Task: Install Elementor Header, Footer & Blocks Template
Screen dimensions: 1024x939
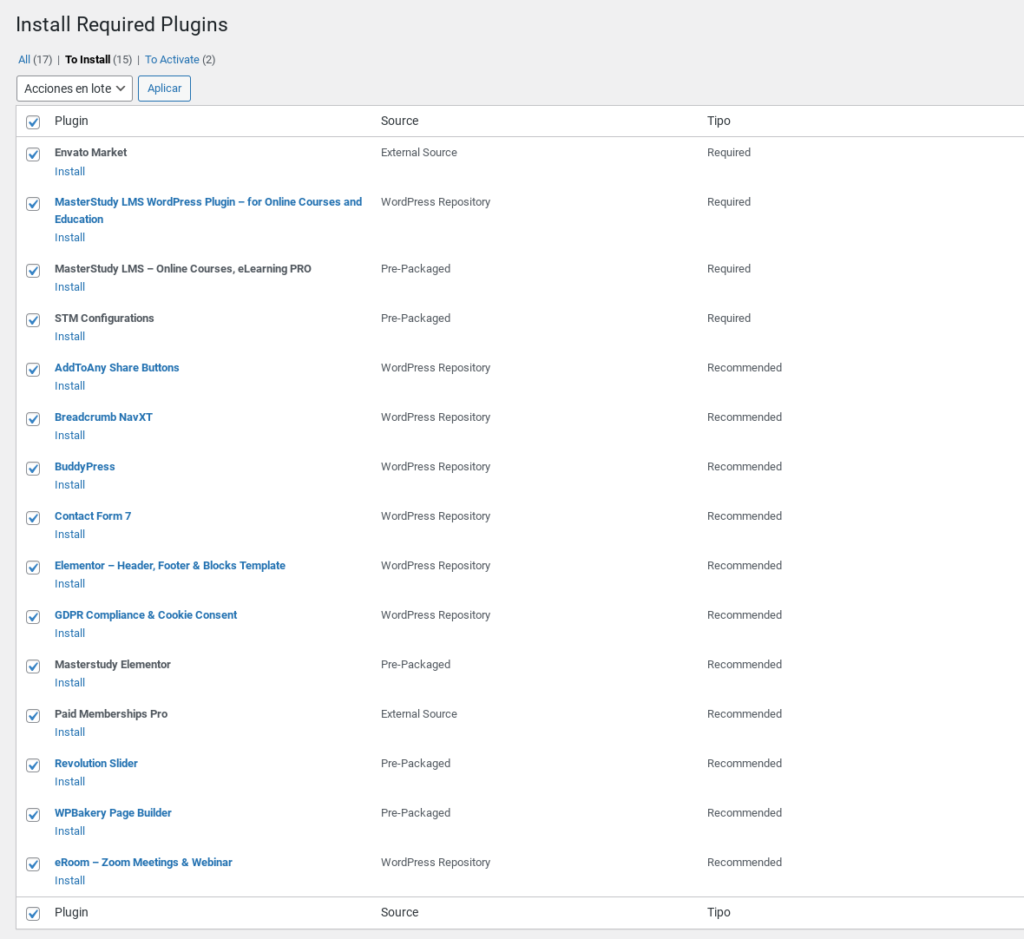Action: point(70,584)
